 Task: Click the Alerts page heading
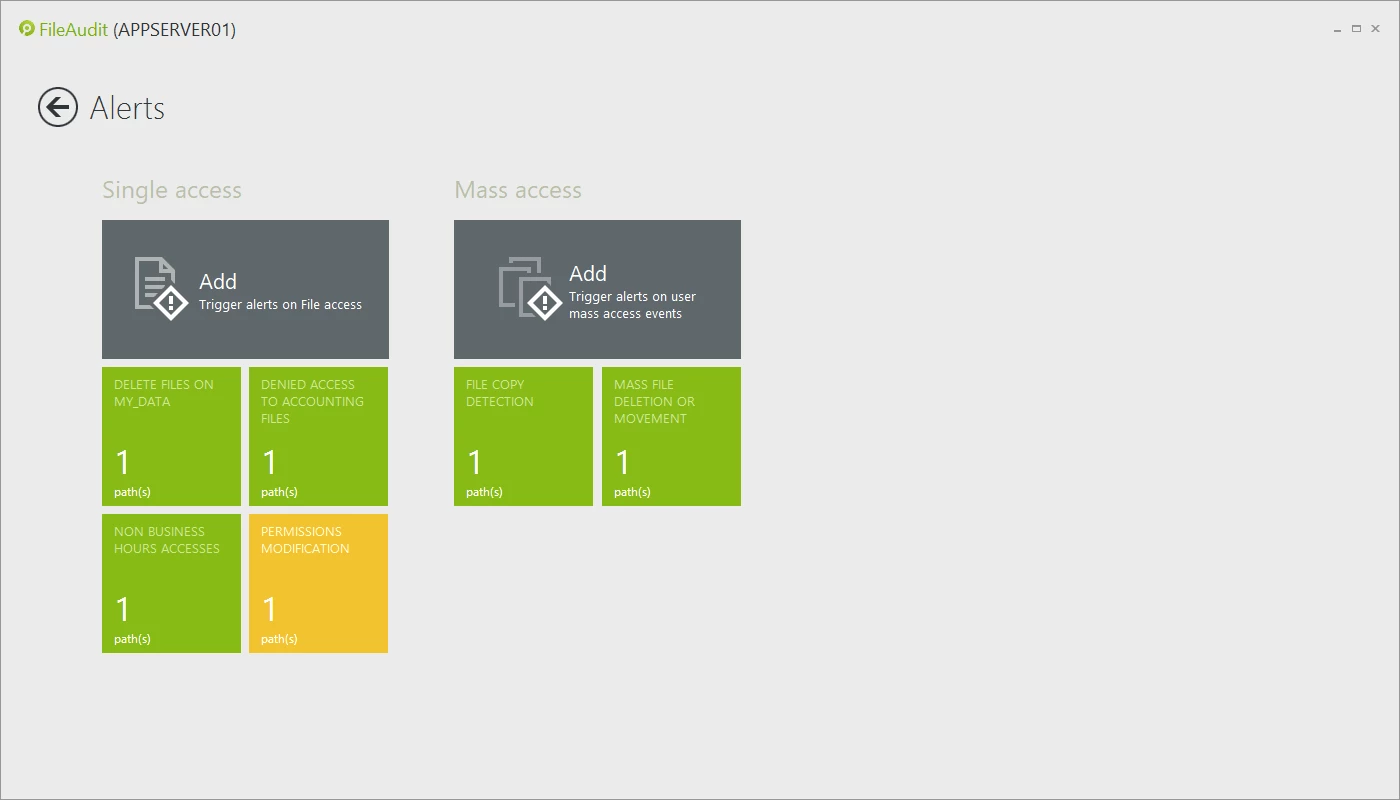point(127,108)
